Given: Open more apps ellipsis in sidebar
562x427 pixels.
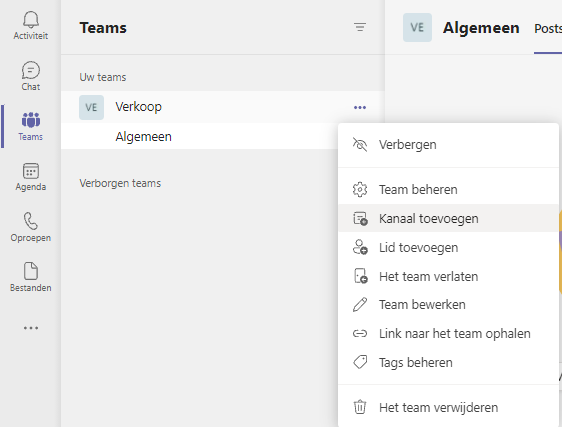Looking at the screenshot, I should tap(31, 328).
